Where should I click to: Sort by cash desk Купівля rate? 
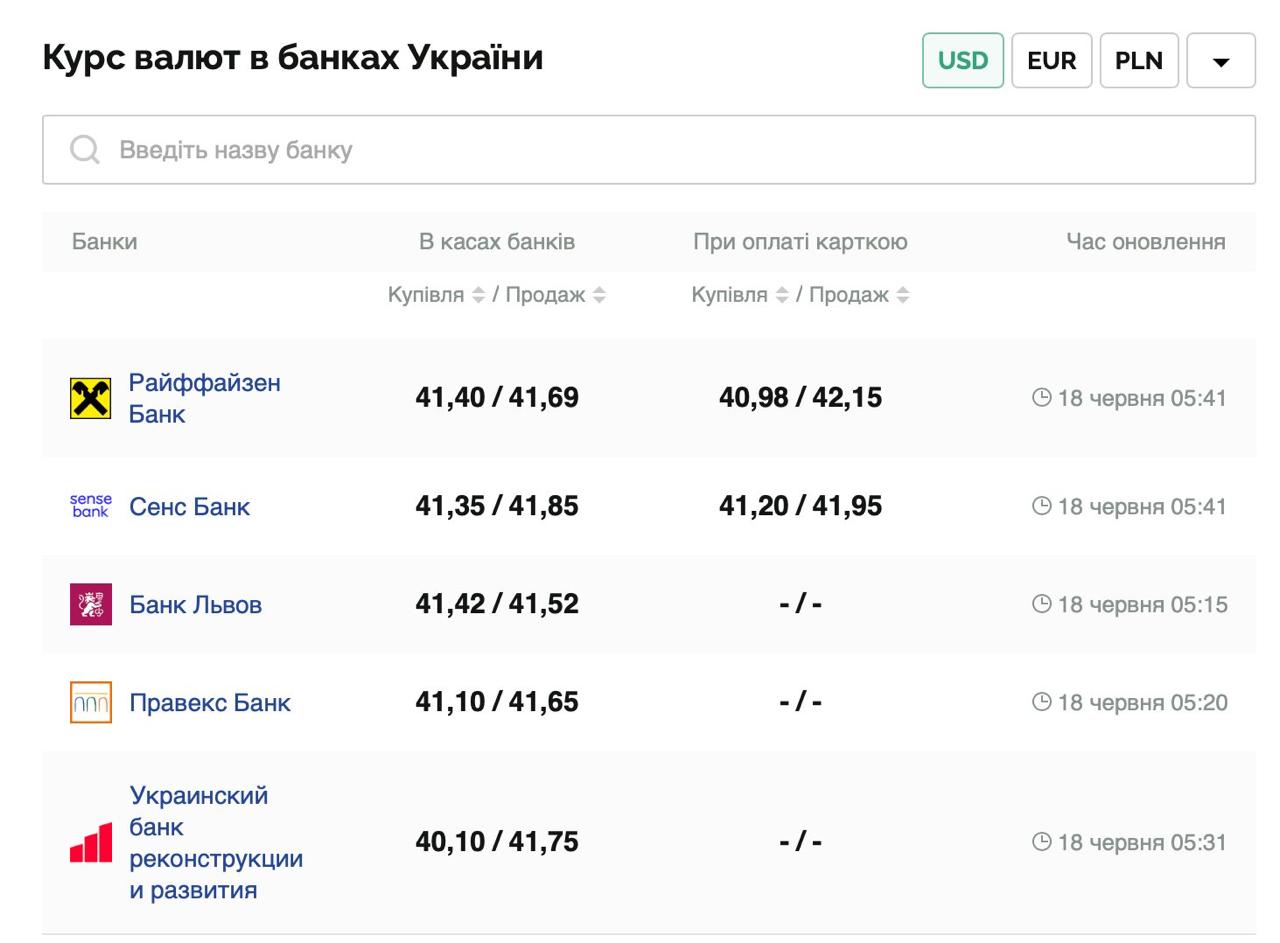coord(478,295)
